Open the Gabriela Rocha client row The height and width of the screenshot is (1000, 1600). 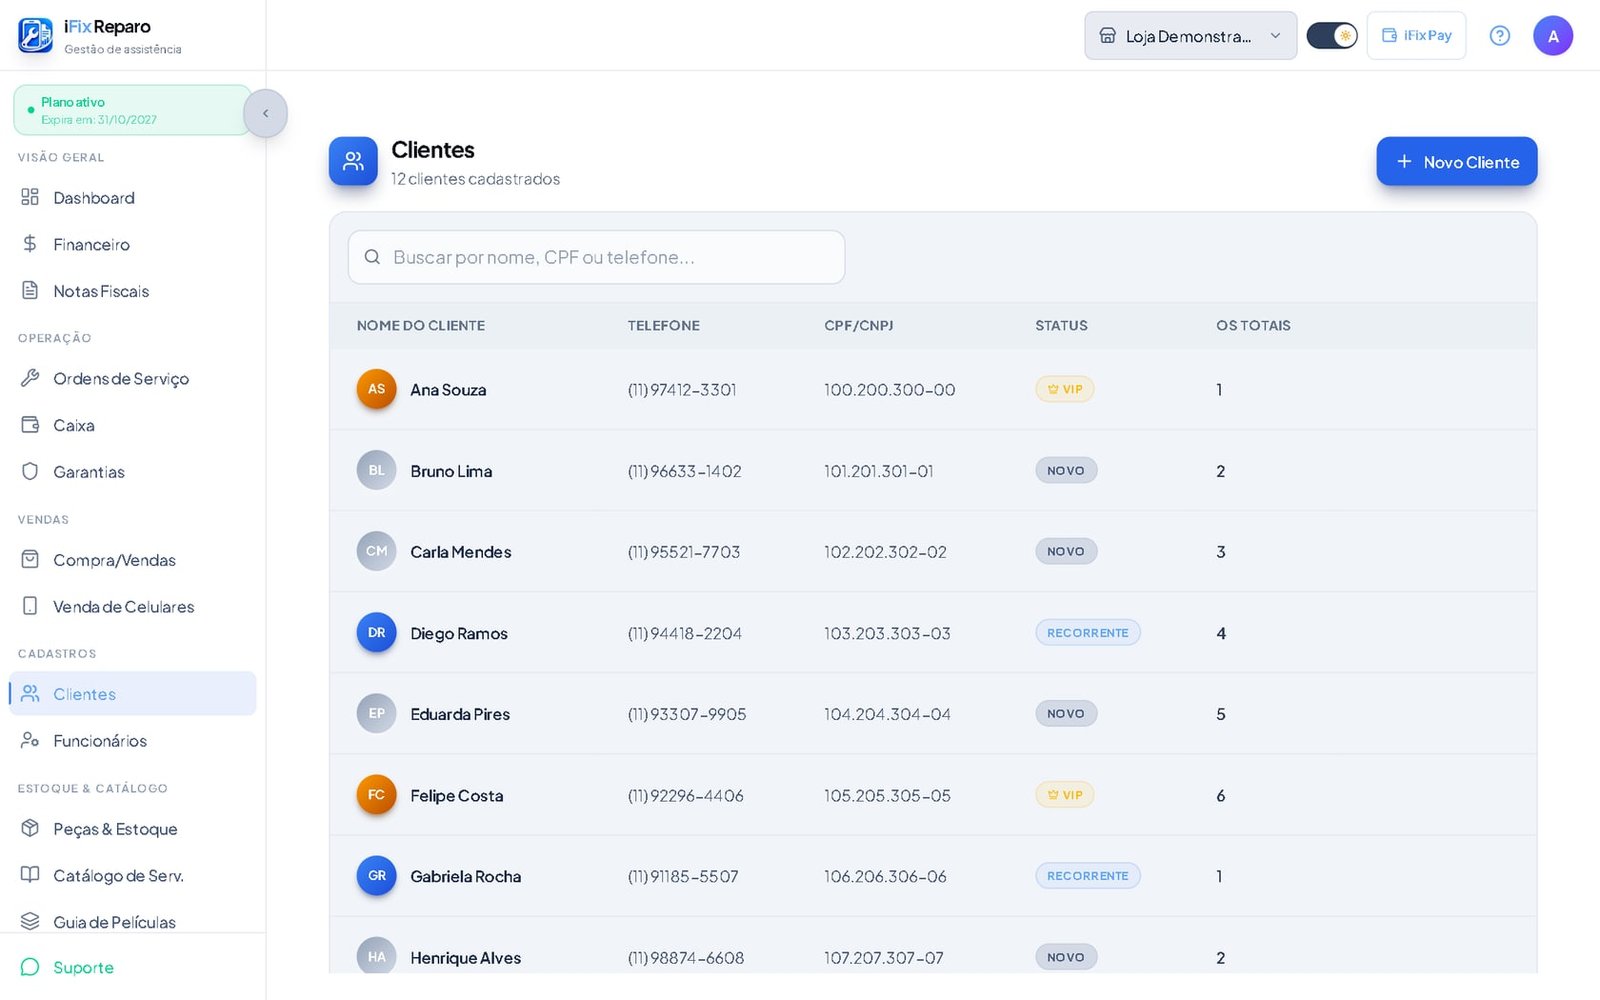pyautogui.click(x=933, y=876)
